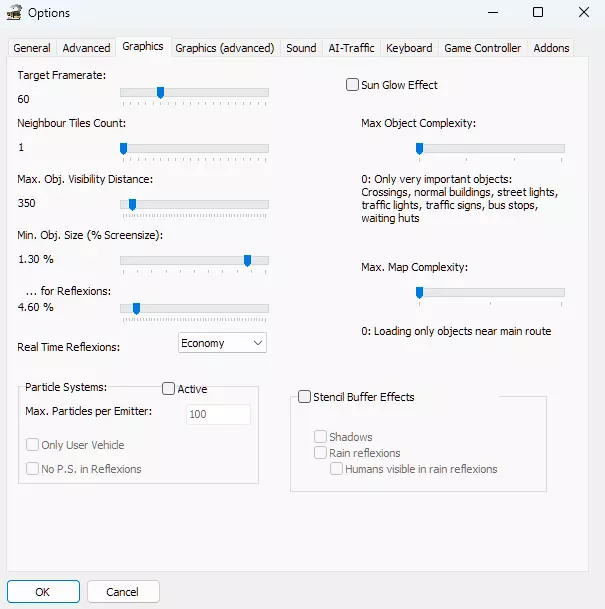Switch to the Addons tab
Image resolution: width=605 pixels, height=609 pixels.
(x=551, y=48)
